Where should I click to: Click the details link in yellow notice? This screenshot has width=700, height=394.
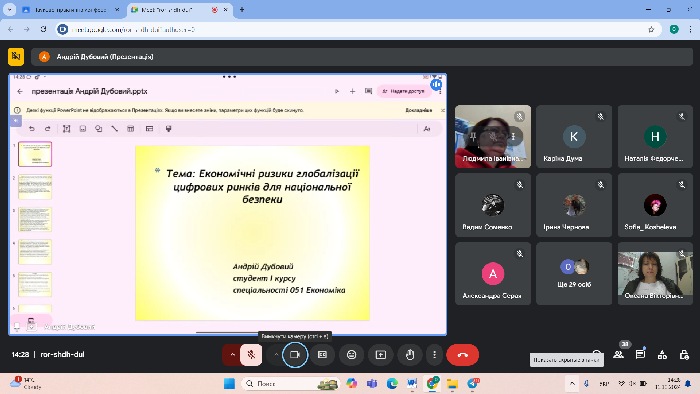click(x=418, y=110)
